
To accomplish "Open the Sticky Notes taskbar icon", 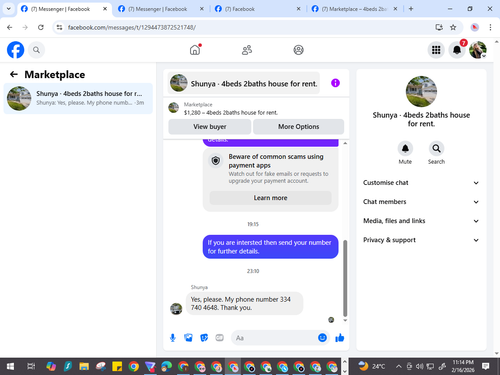I will (x=117, y=367).
